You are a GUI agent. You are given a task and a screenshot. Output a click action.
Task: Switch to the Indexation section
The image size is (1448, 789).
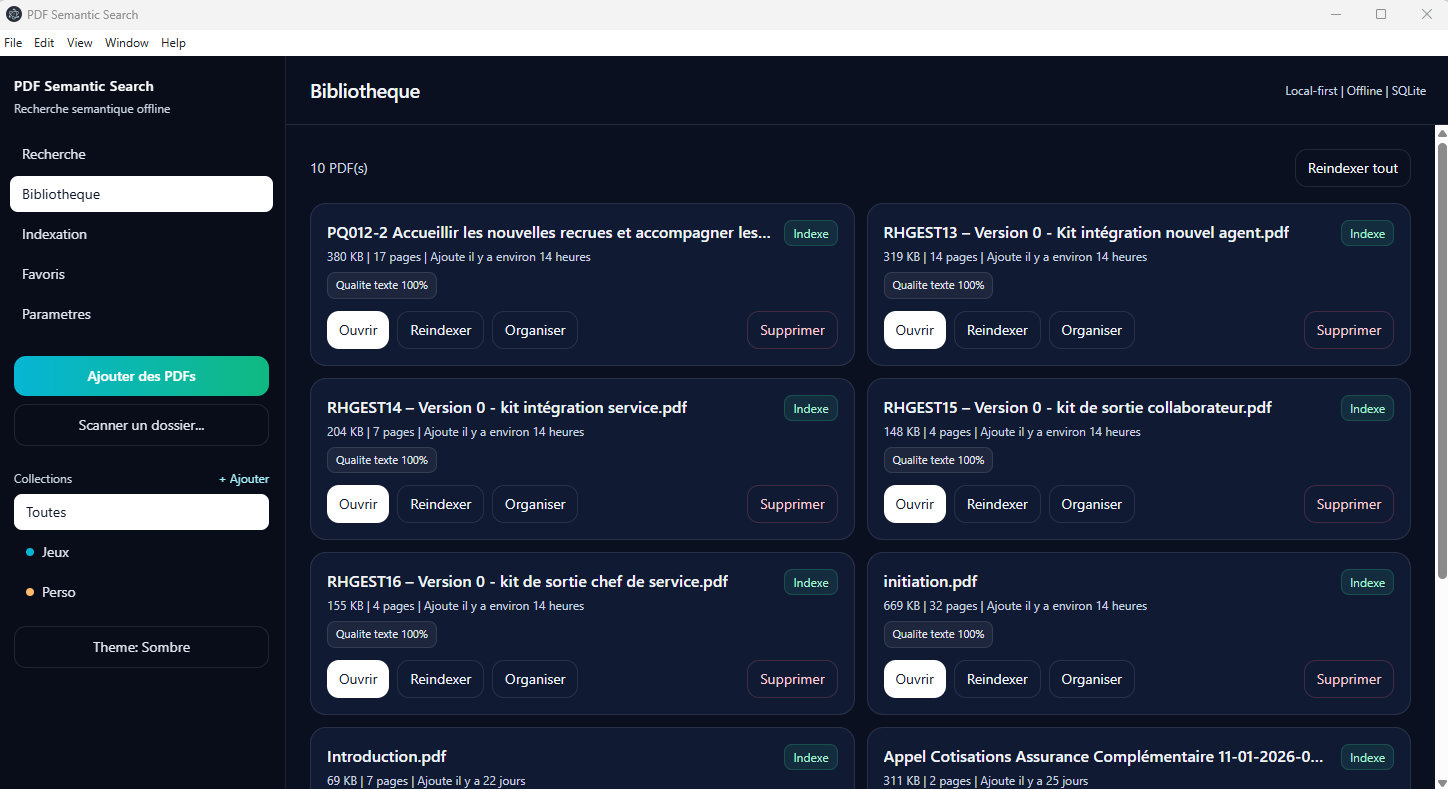tap(54, 234)
